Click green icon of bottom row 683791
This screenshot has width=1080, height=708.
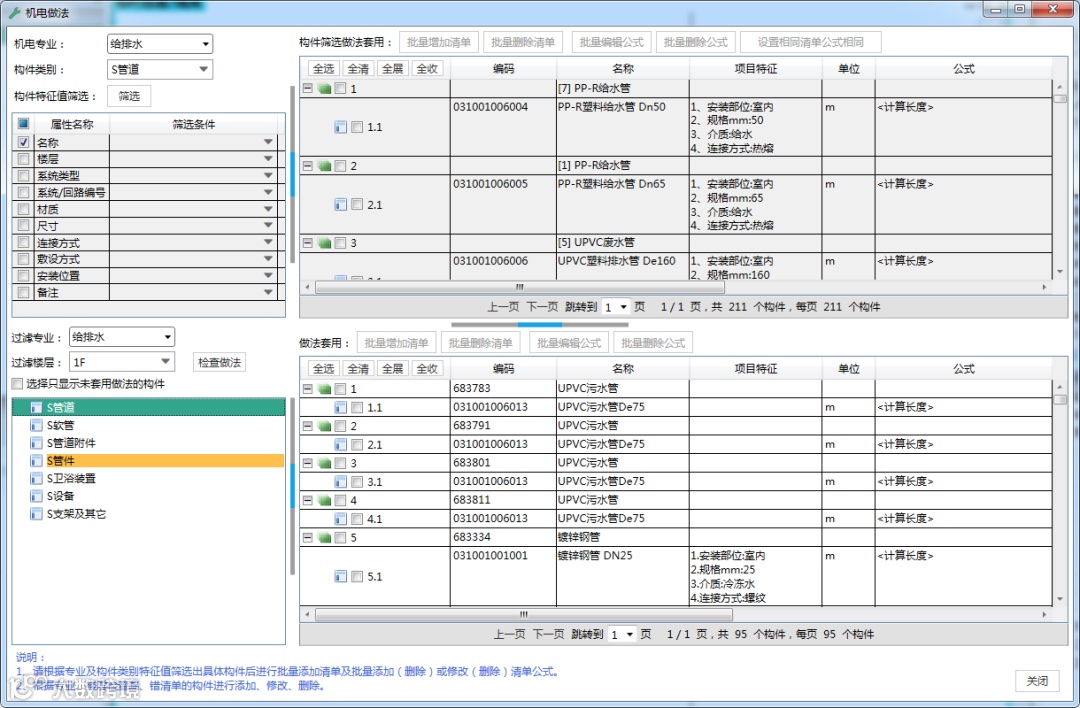[324, 426]
